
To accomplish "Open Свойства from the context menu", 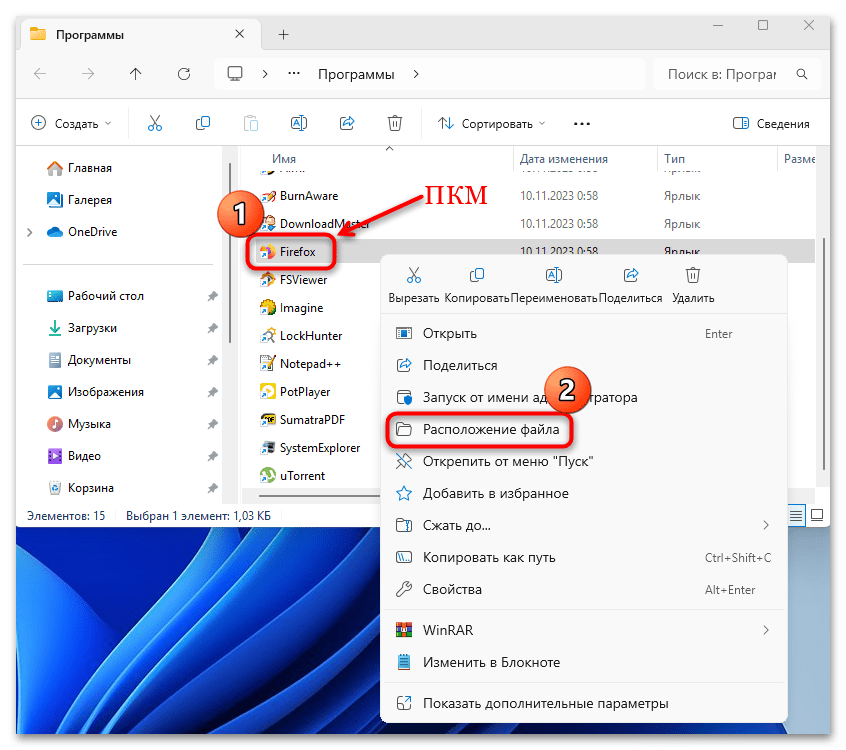I will (583, 589).
